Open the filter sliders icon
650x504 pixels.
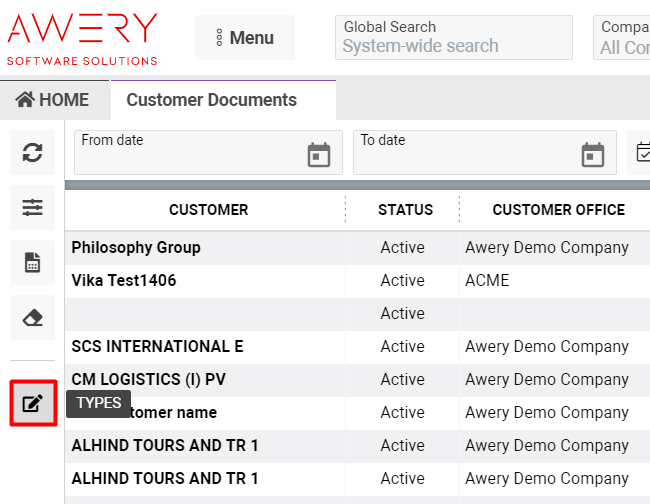(x=33, y=207)
